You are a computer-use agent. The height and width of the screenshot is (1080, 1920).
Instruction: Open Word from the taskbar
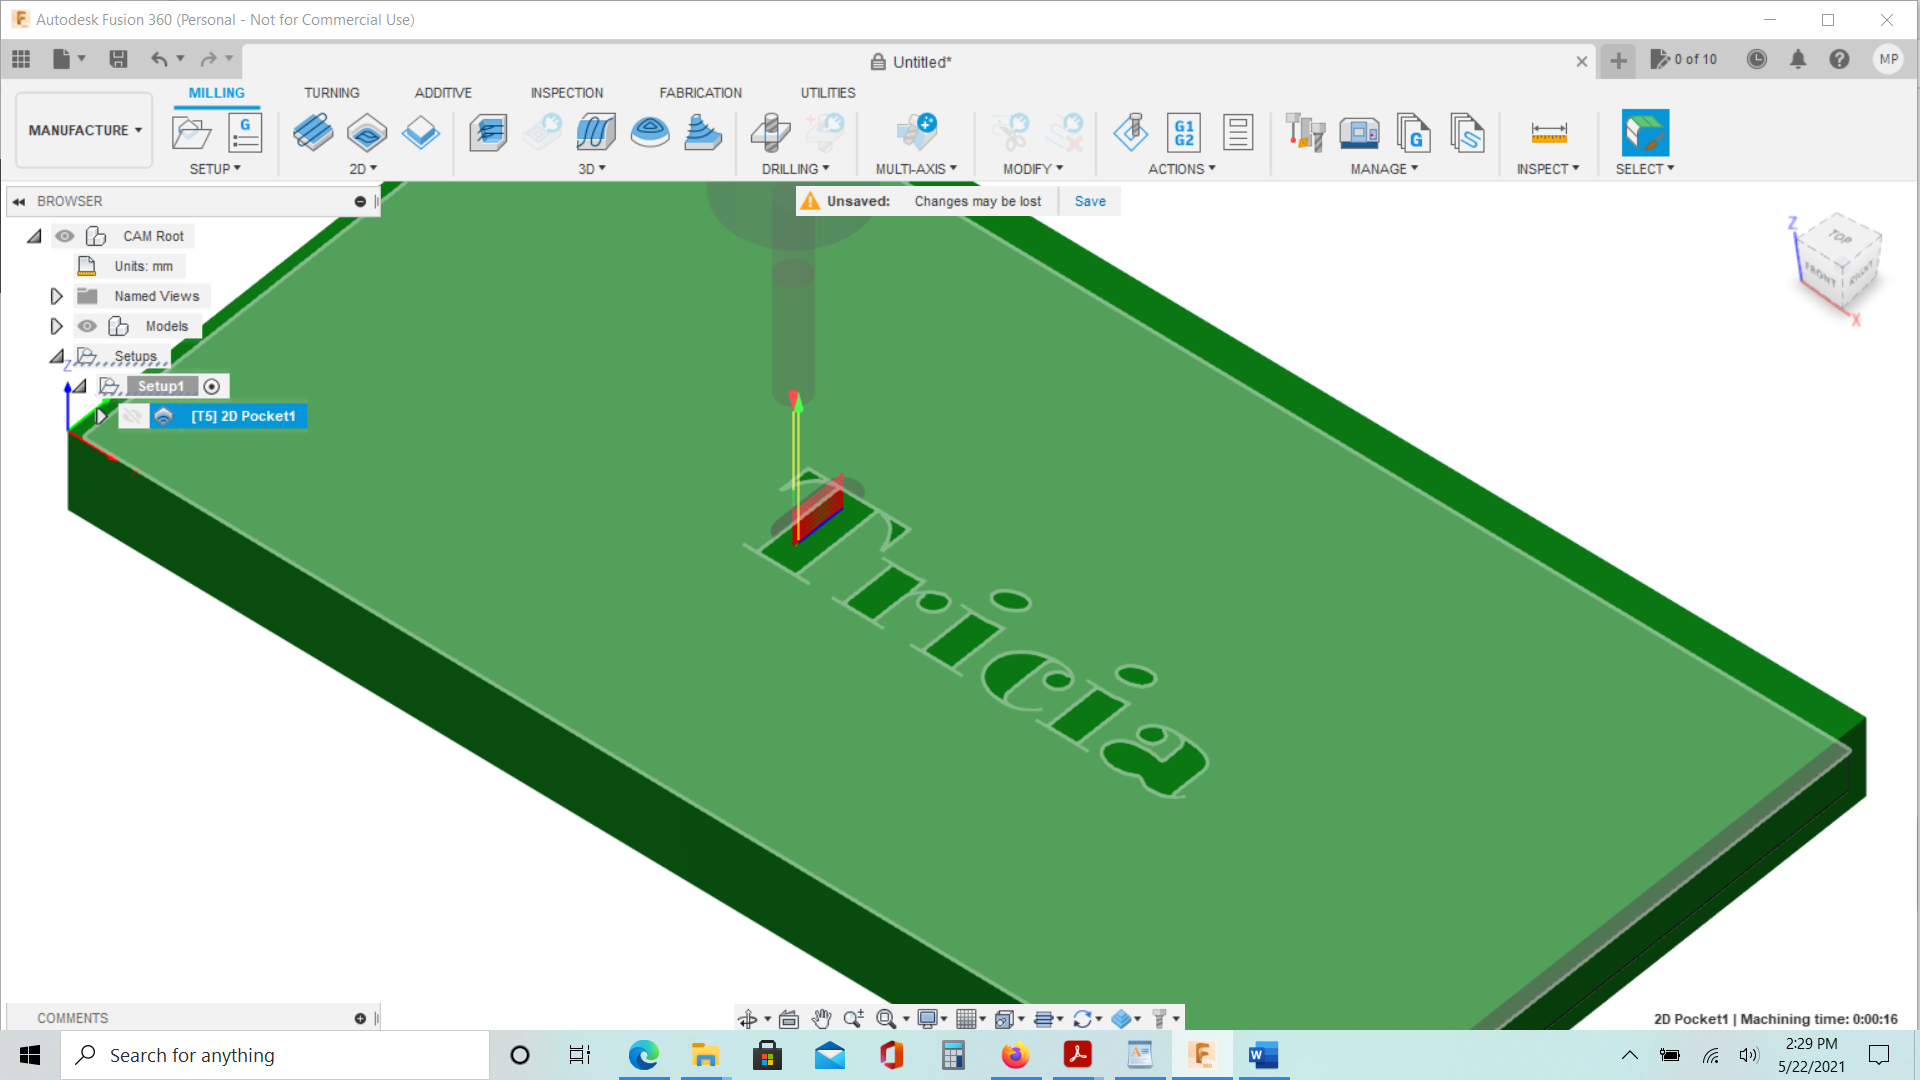click(x=1263, y=1055)
